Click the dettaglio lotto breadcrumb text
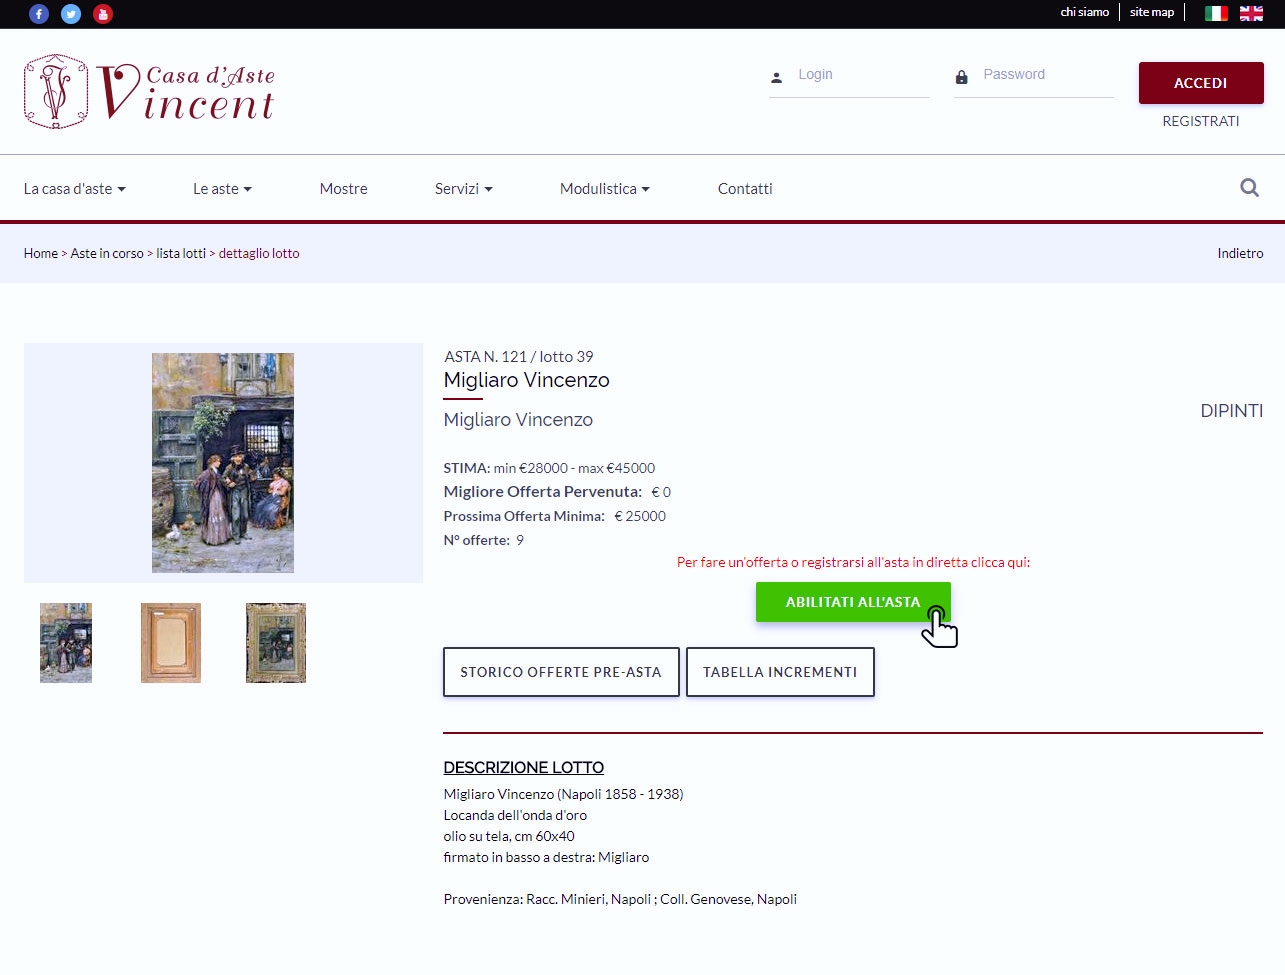 [259, 254]
